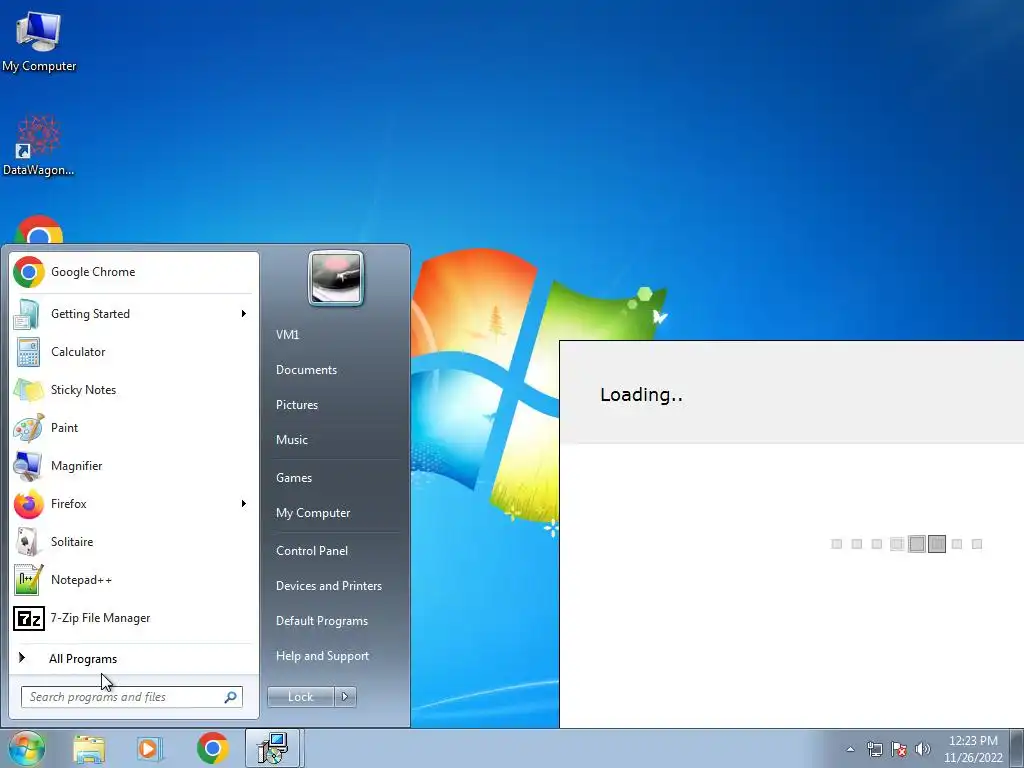Open Getting Started icon in Start menu
1024x768 pixels.
27,314
